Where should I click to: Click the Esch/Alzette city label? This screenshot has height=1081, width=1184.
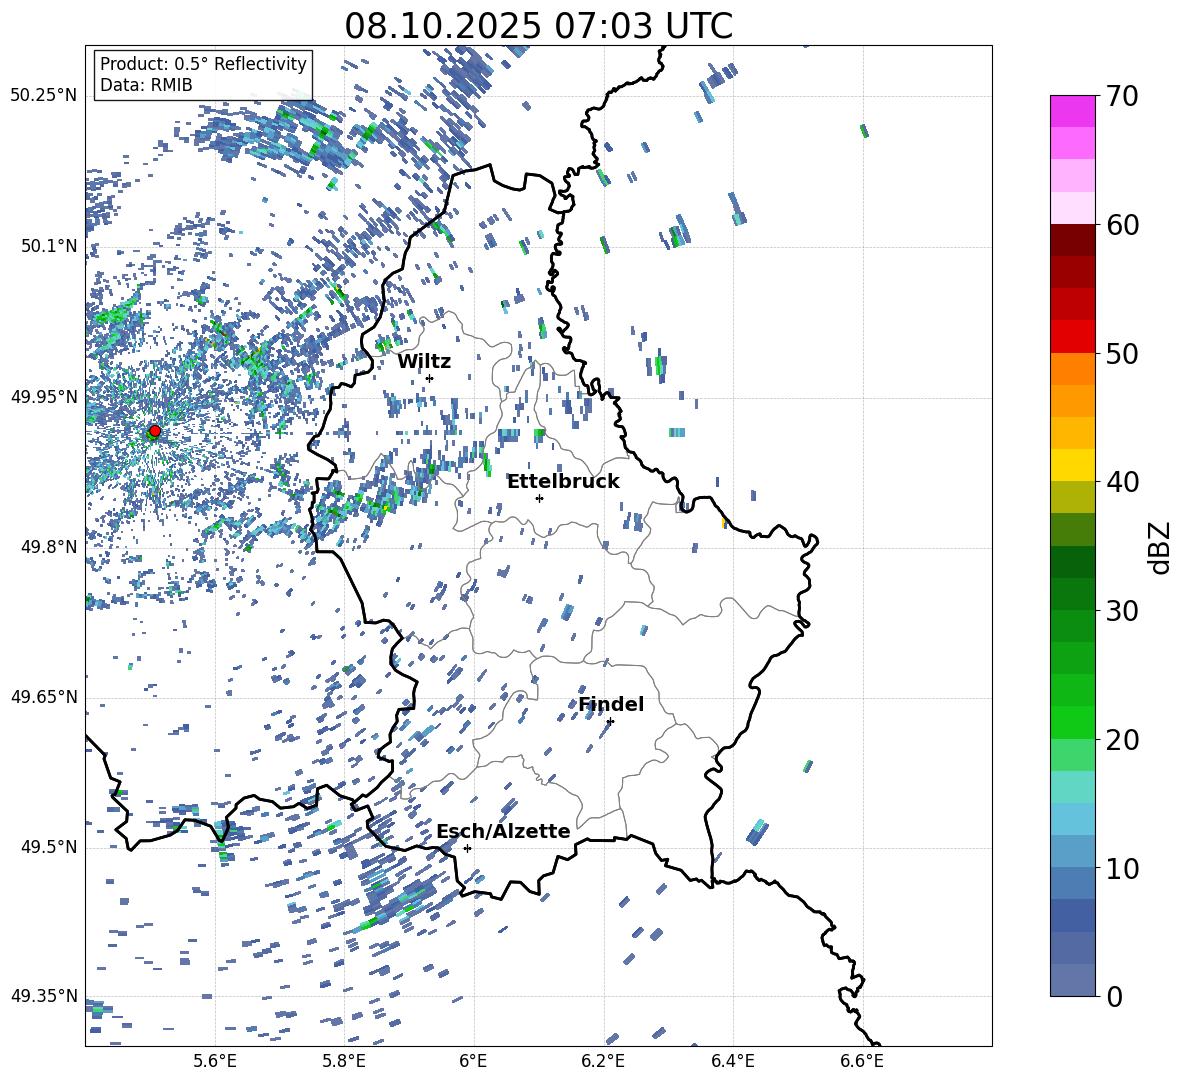pos(503,832)
